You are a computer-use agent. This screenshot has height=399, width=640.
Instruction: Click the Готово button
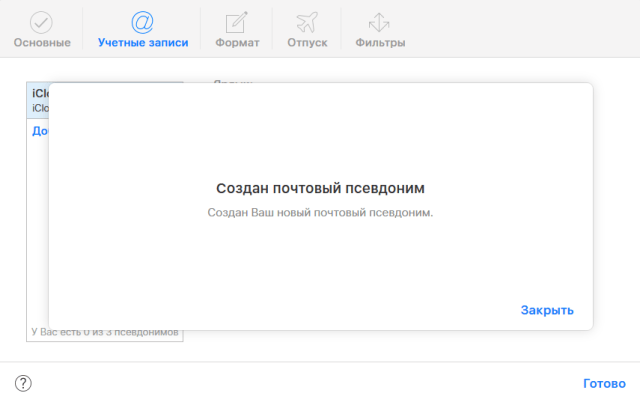pos(604,383)
